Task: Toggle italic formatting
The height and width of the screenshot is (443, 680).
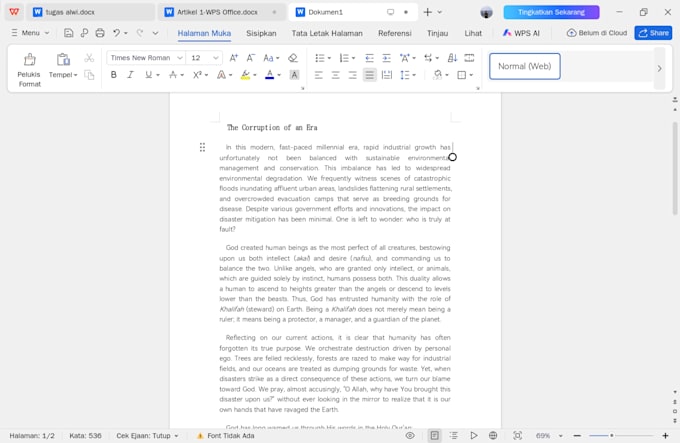Action: 130,75
